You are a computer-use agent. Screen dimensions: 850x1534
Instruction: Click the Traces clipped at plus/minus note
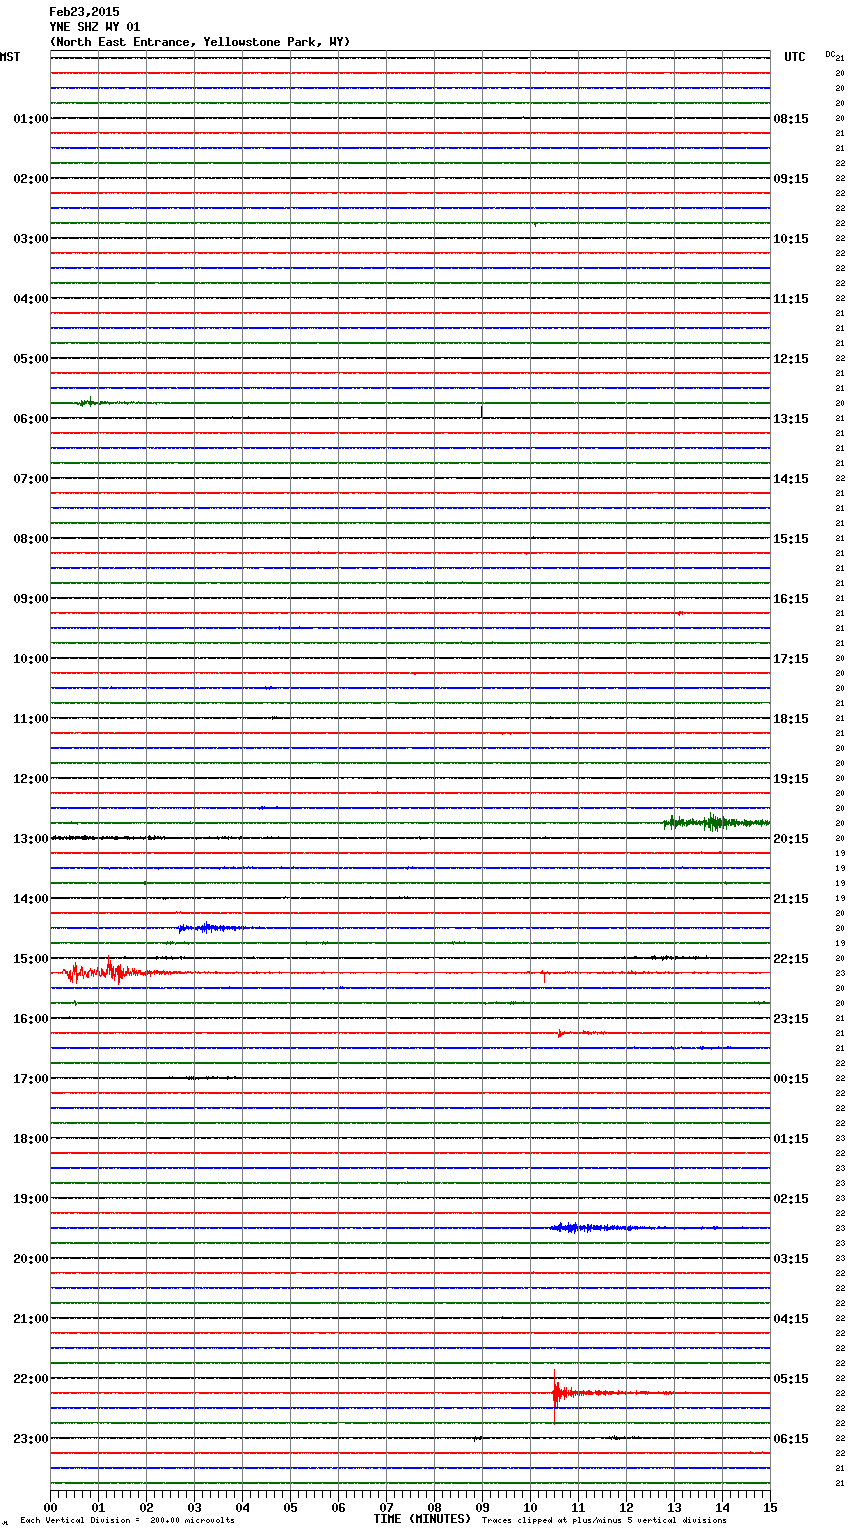(604, 1520)
